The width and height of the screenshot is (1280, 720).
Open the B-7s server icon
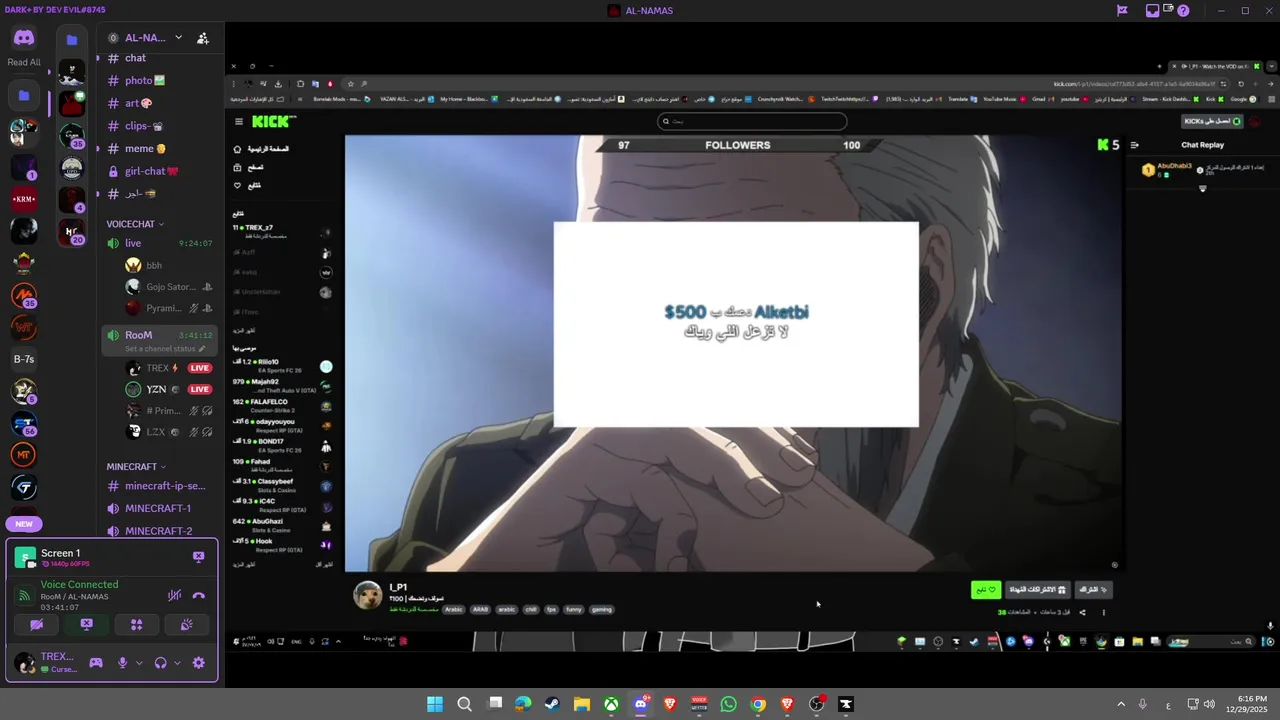[24, 359]
